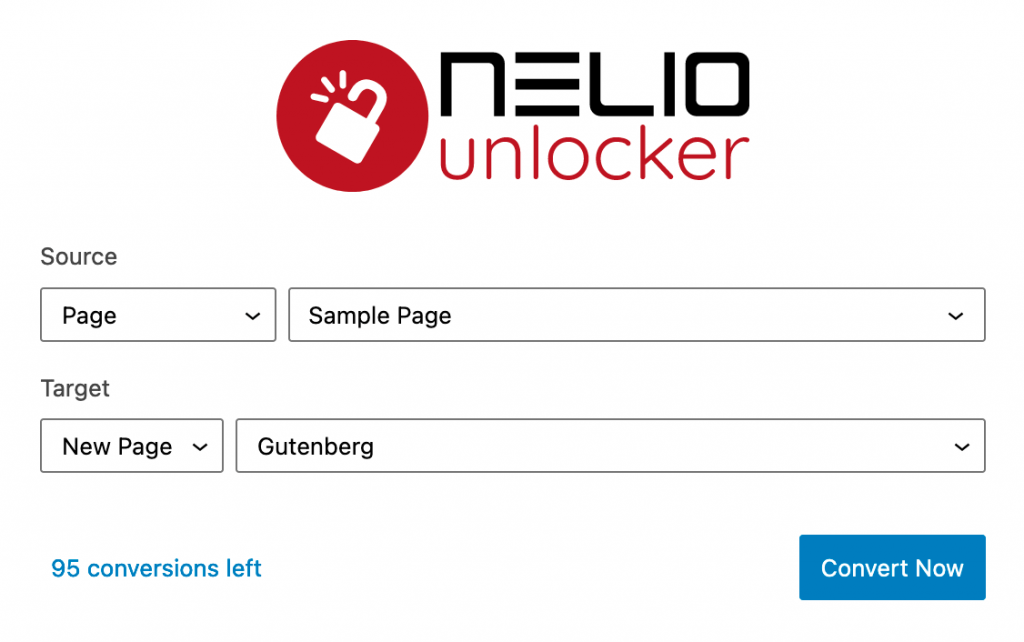Click the Target section label
The image size is (1024, 642).
(75, 389)
